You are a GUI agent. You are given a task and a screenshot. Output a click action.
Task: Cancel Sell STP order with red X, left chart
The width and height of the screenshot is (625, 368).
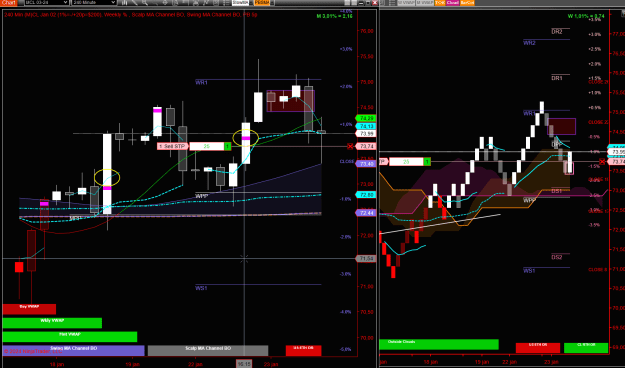point(350,146)
